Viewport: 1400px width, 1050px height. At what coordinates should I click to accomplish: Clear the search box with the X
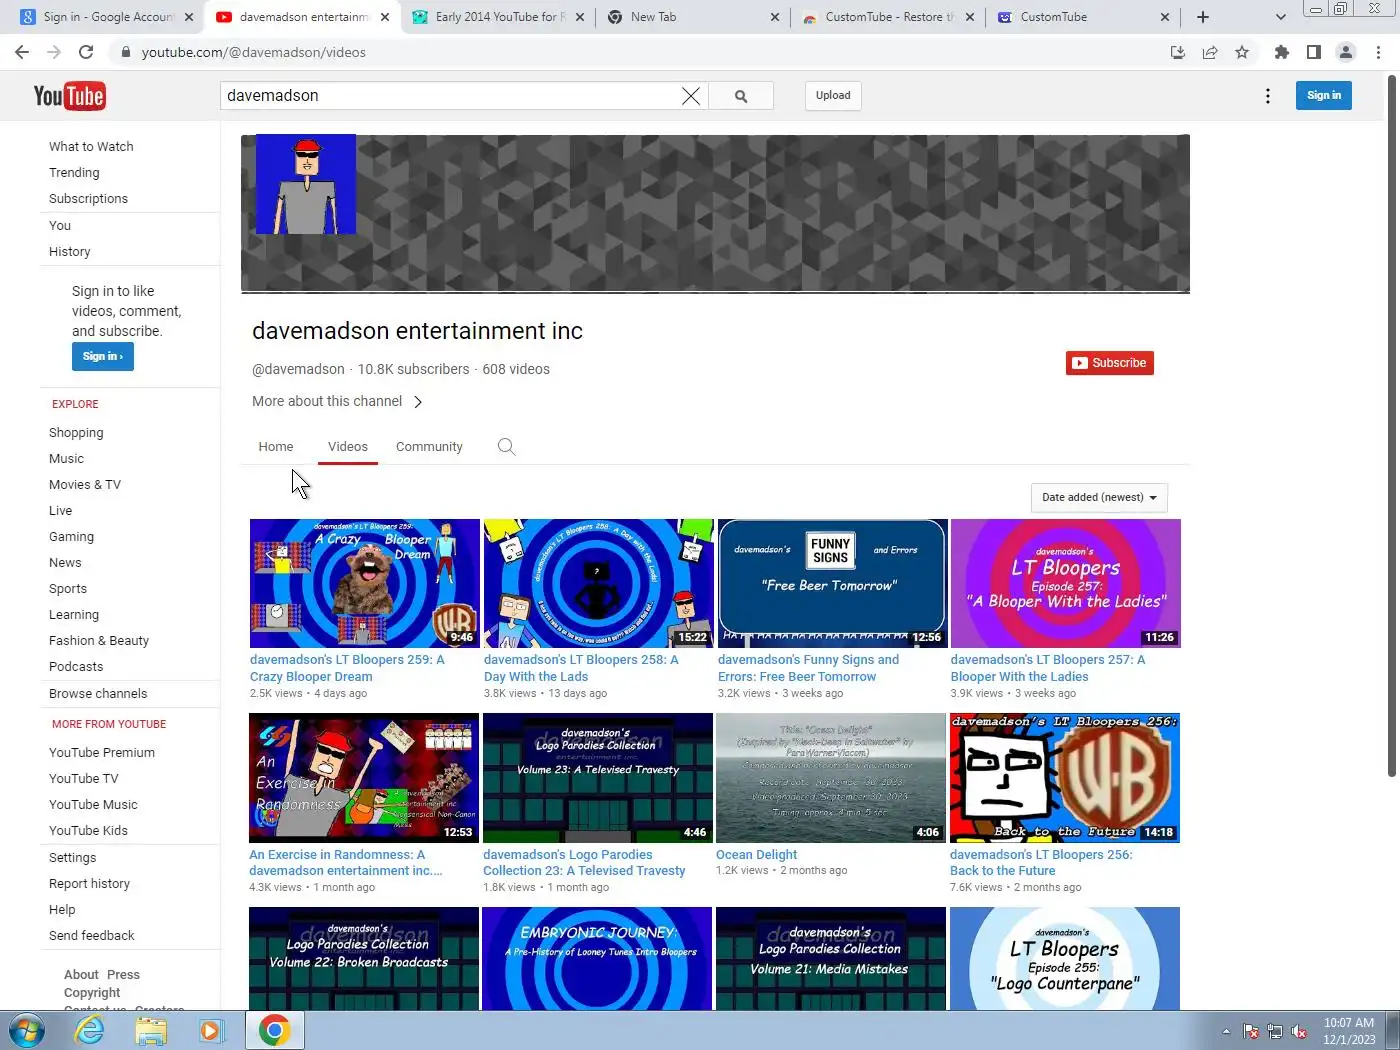tap(691, 96)
